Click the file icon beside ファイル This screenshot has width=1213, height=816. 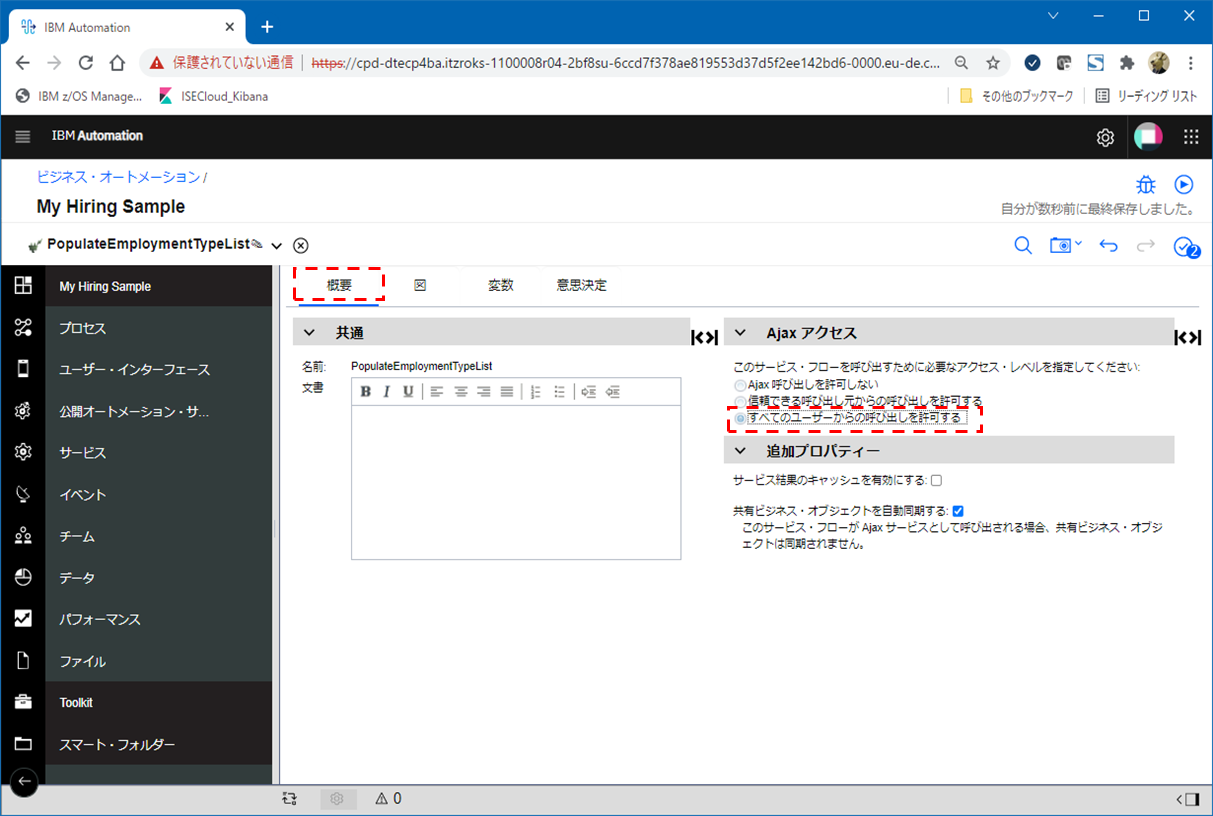[x=23, y=661]
